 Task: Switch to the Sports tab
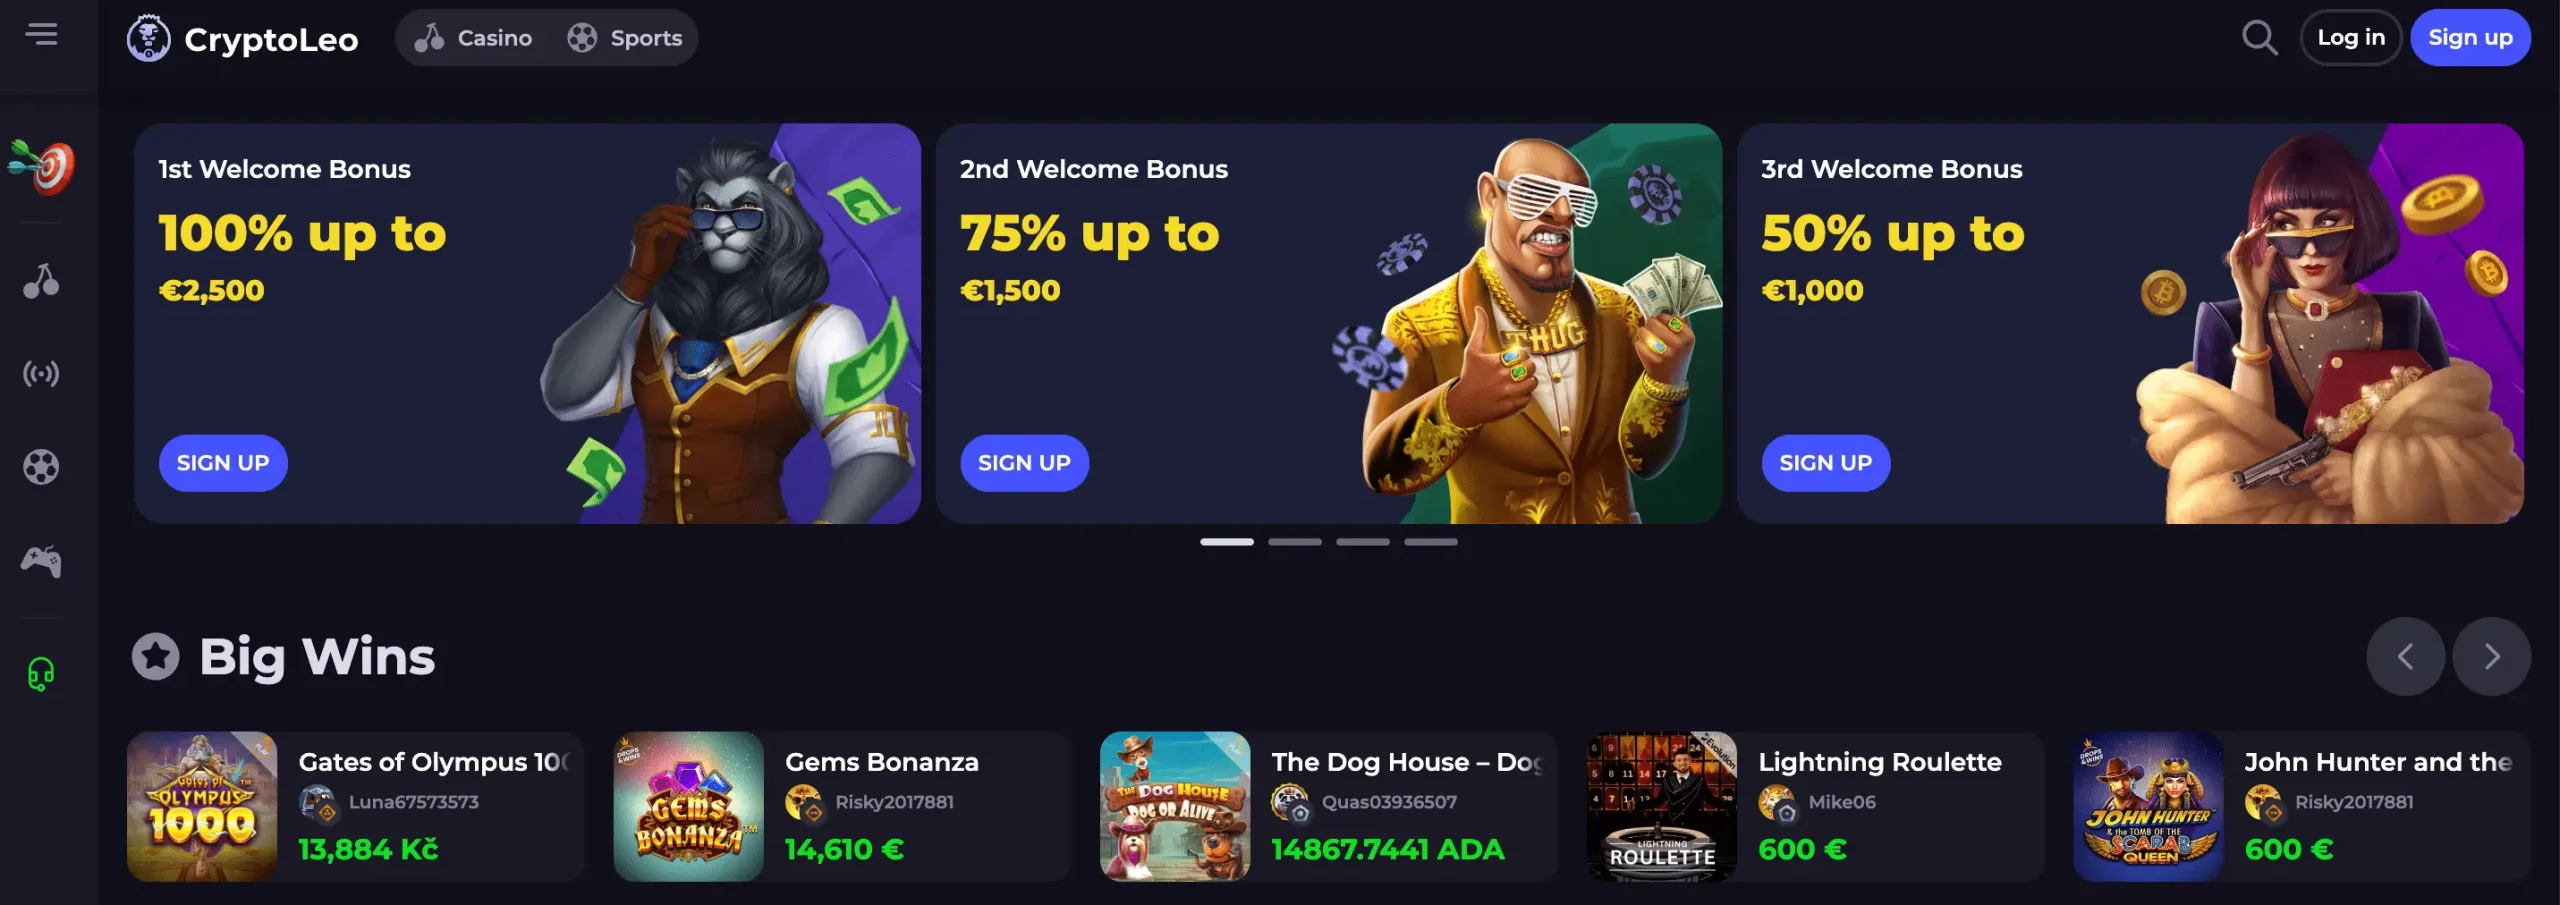(x=625, y=38)
